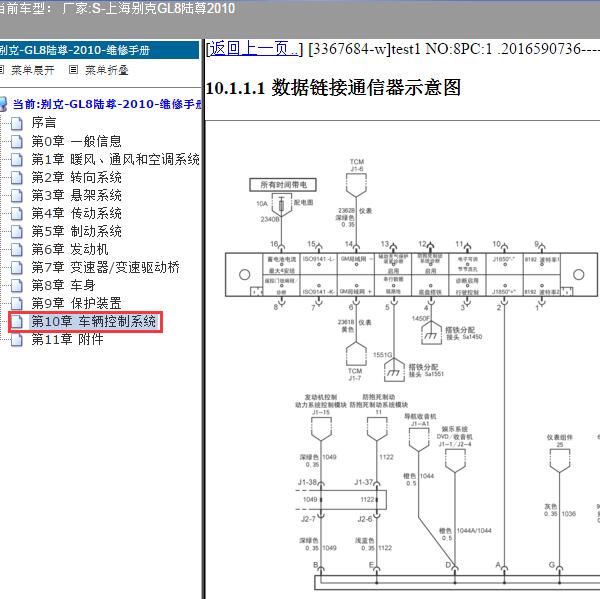Open 第6章 发动机
Screen dimensions: 600x599
(x=70, y=249)
